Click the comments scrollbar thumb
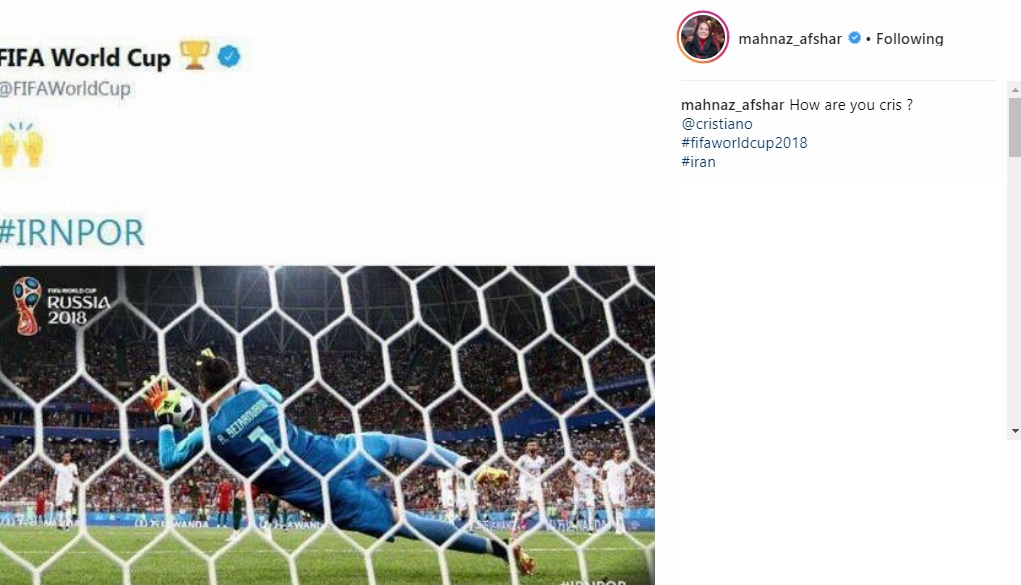This screenshot has height=585, width=1021. point(1014,127)
